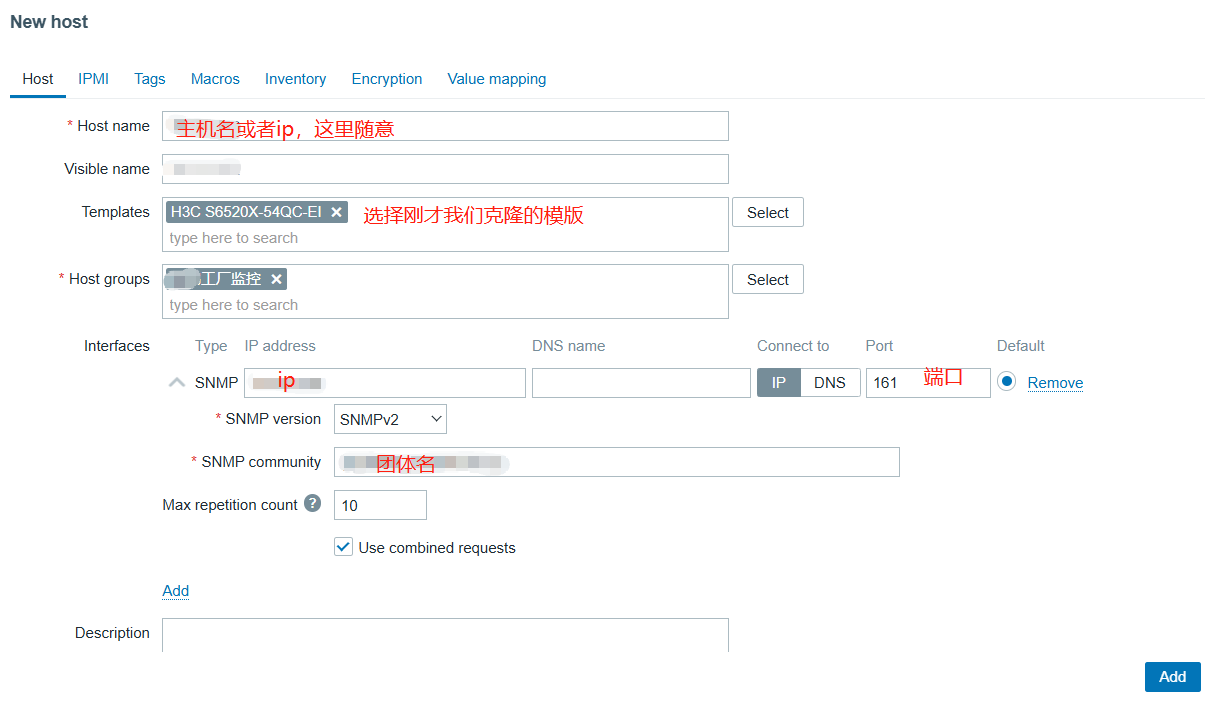Open the Macros tab

coord(215,79)
